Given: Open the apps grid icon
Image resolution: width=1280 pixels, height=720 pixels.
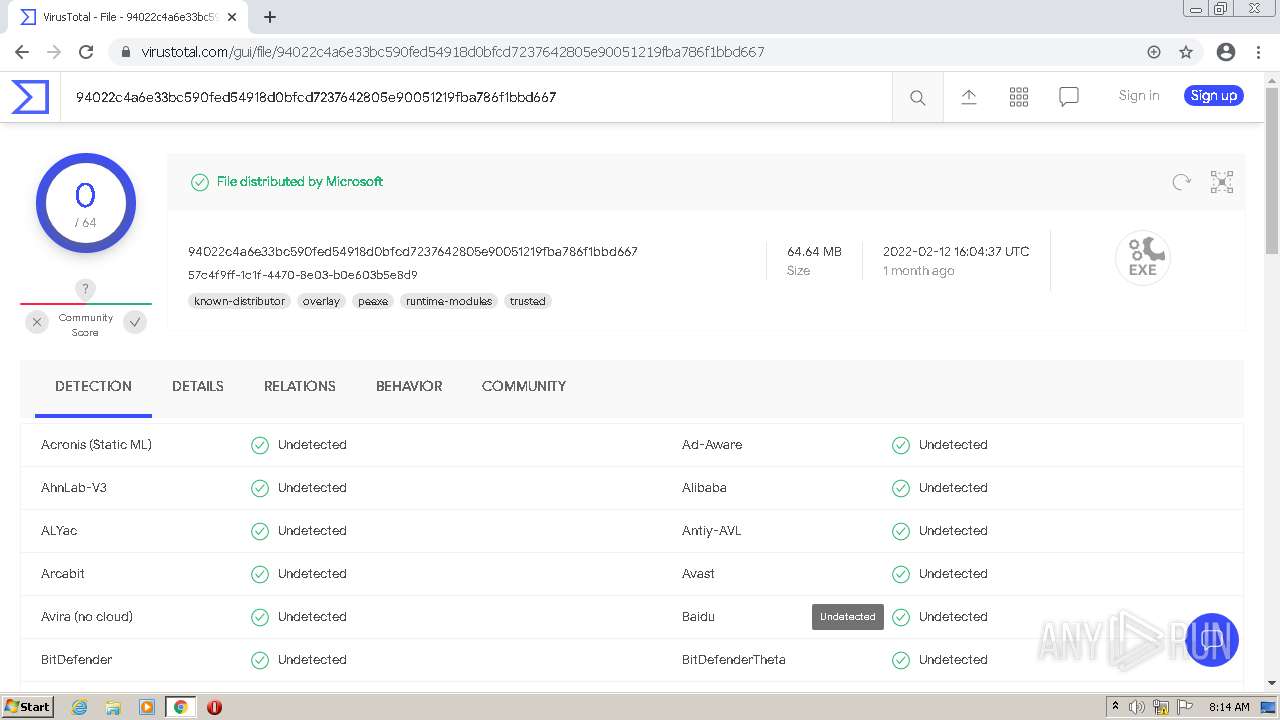Looking at the screenshot, I should [x=1018, y=96].
